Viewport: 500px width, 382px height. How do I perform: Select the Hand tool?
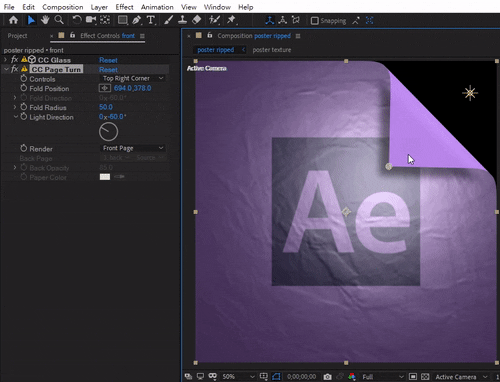(45, 20)
